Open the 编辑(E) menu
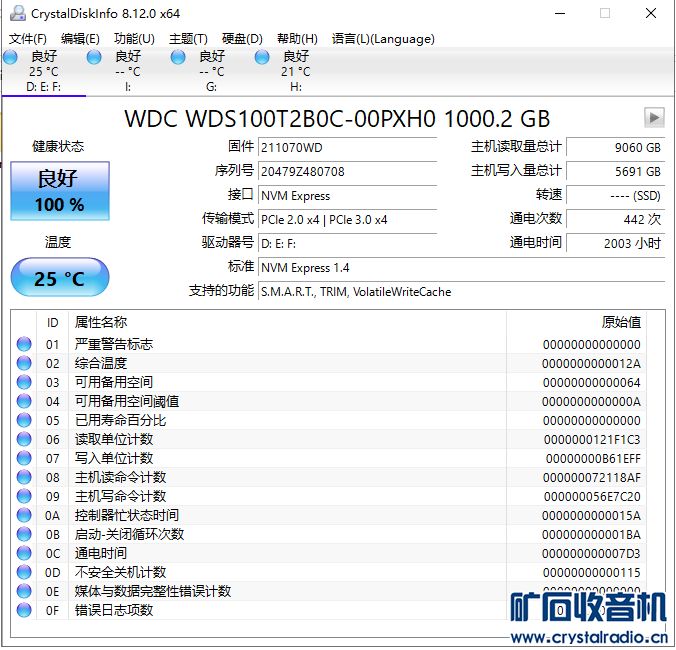This screenshot has width=676, height=650. (80, 39)
